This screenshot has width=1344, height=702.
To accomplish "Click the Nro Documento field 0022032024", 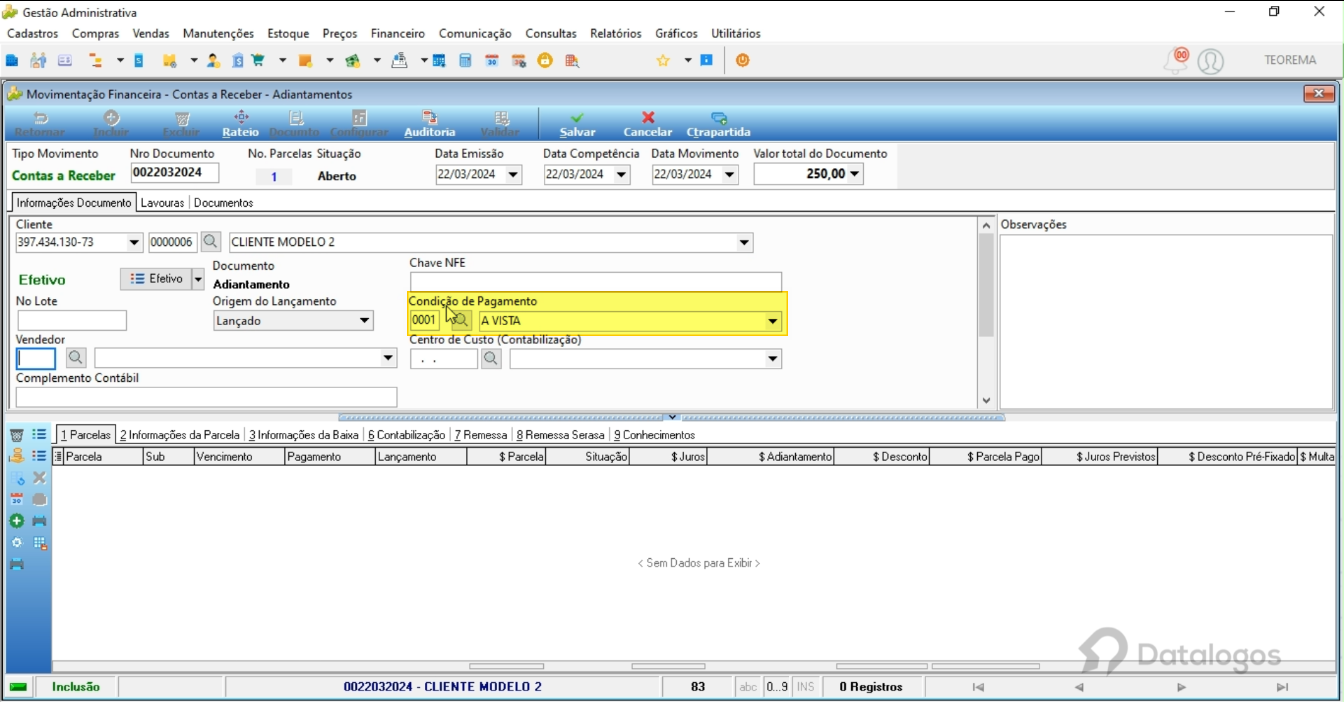I will click(174, 173).
